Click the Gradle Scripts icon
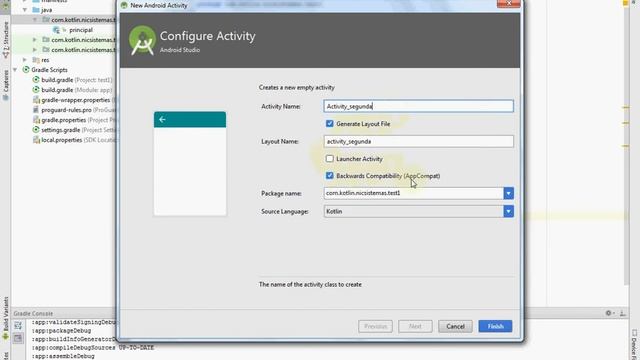This screenshot has width=640, height=360. [x=26, y=70]
